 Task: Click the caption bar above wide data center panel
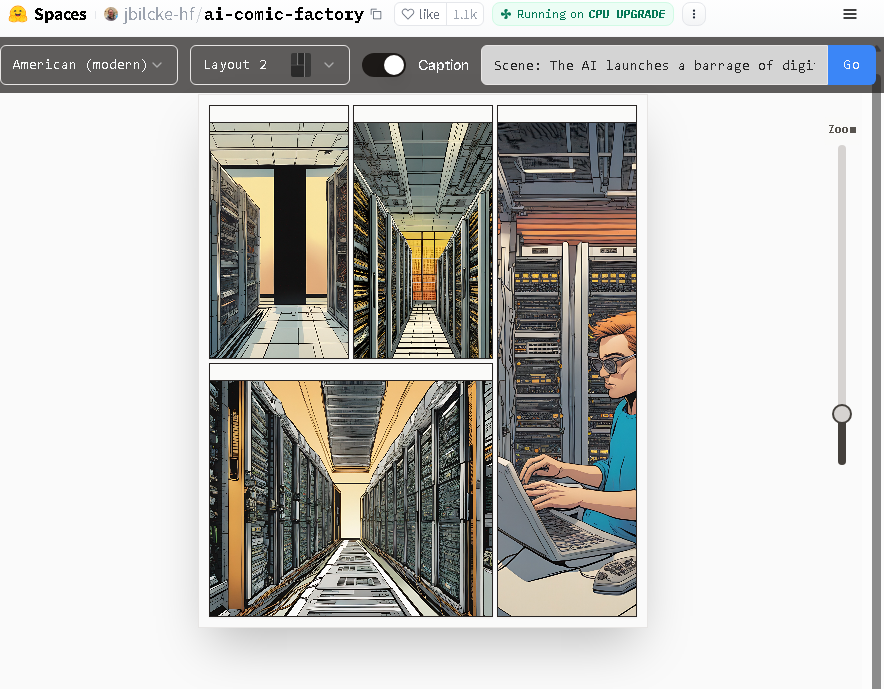point(351,372)
